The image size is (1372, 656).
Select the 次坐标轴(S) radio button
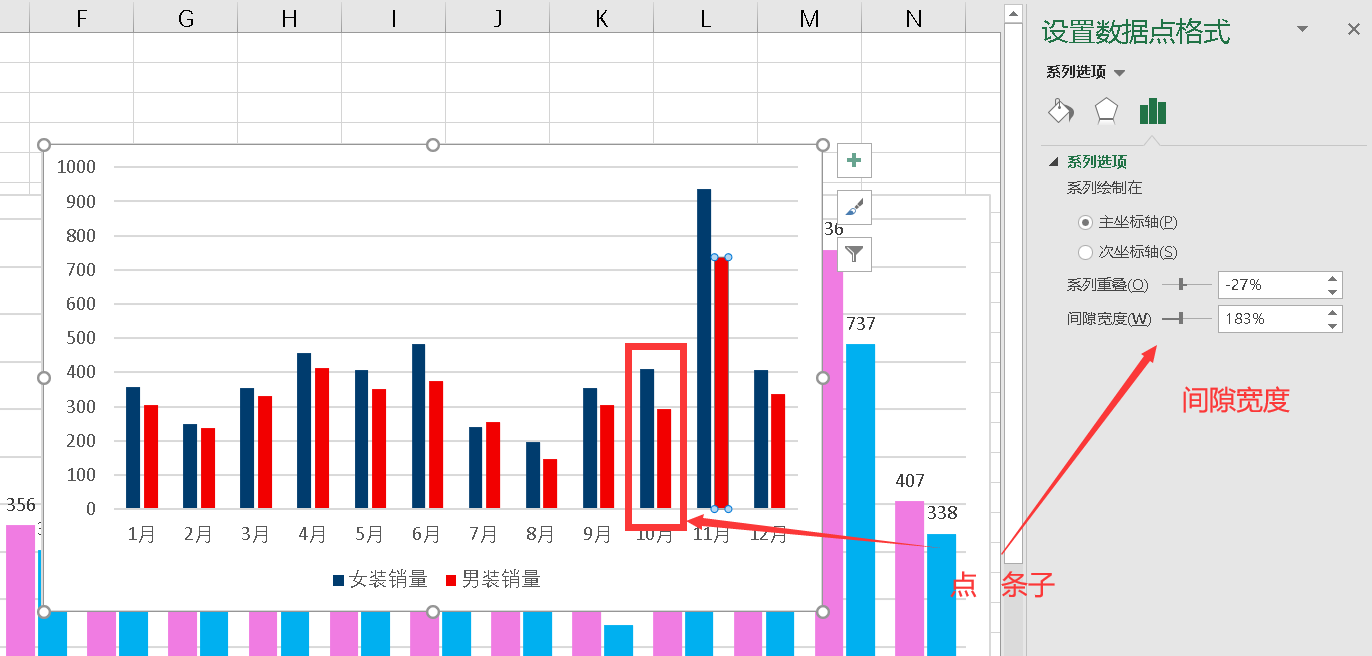pyautogui.click(x=1085, y=252)
